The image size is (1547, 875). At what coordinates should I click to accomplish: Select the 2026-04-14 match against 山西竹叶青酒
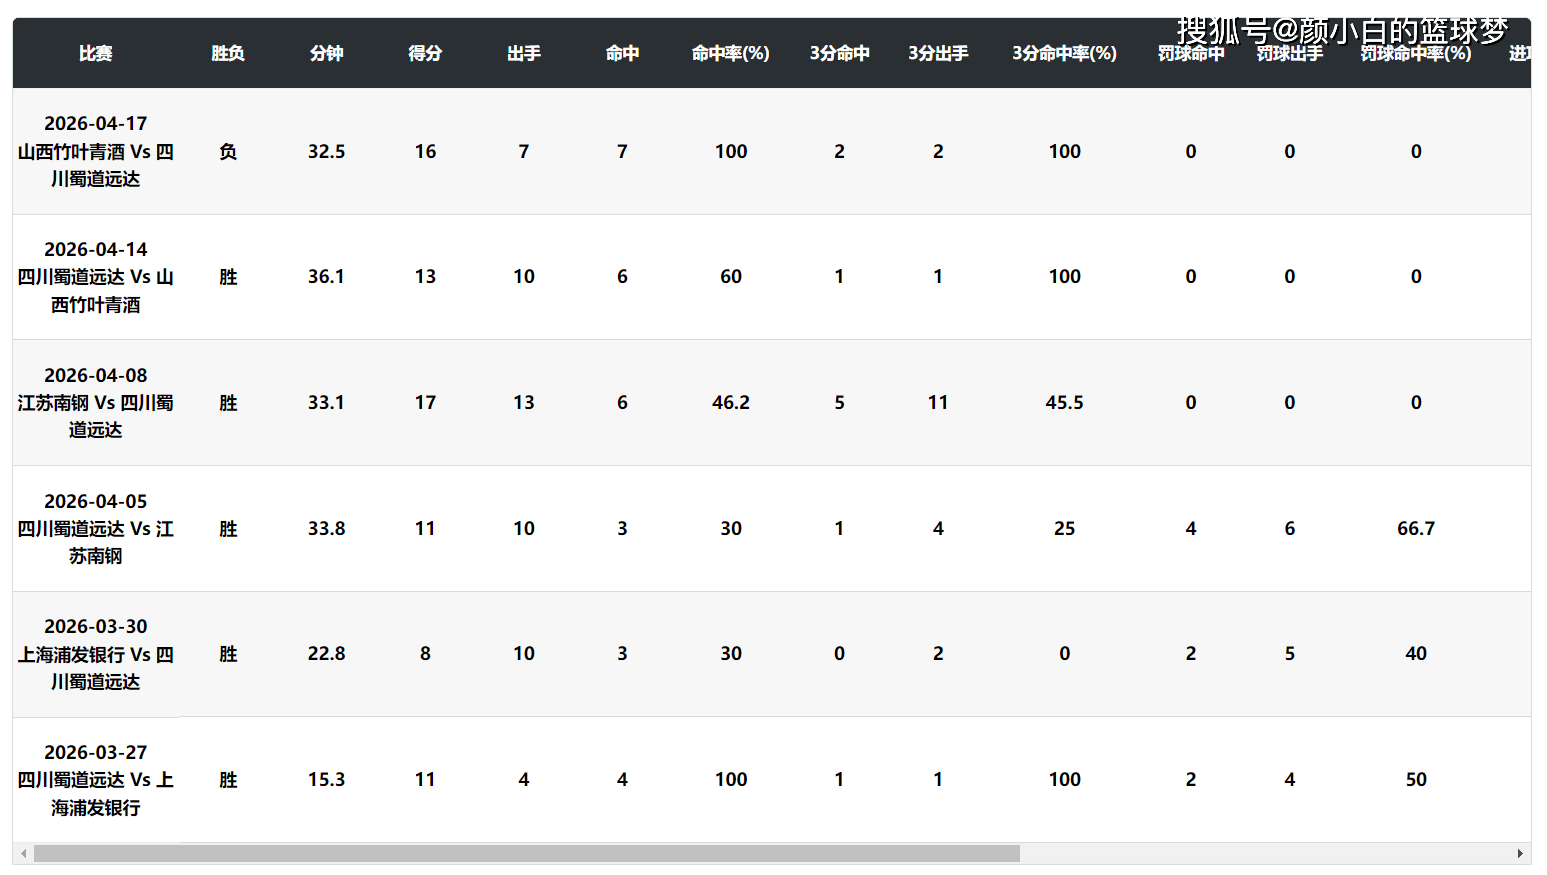pos(96,277)
